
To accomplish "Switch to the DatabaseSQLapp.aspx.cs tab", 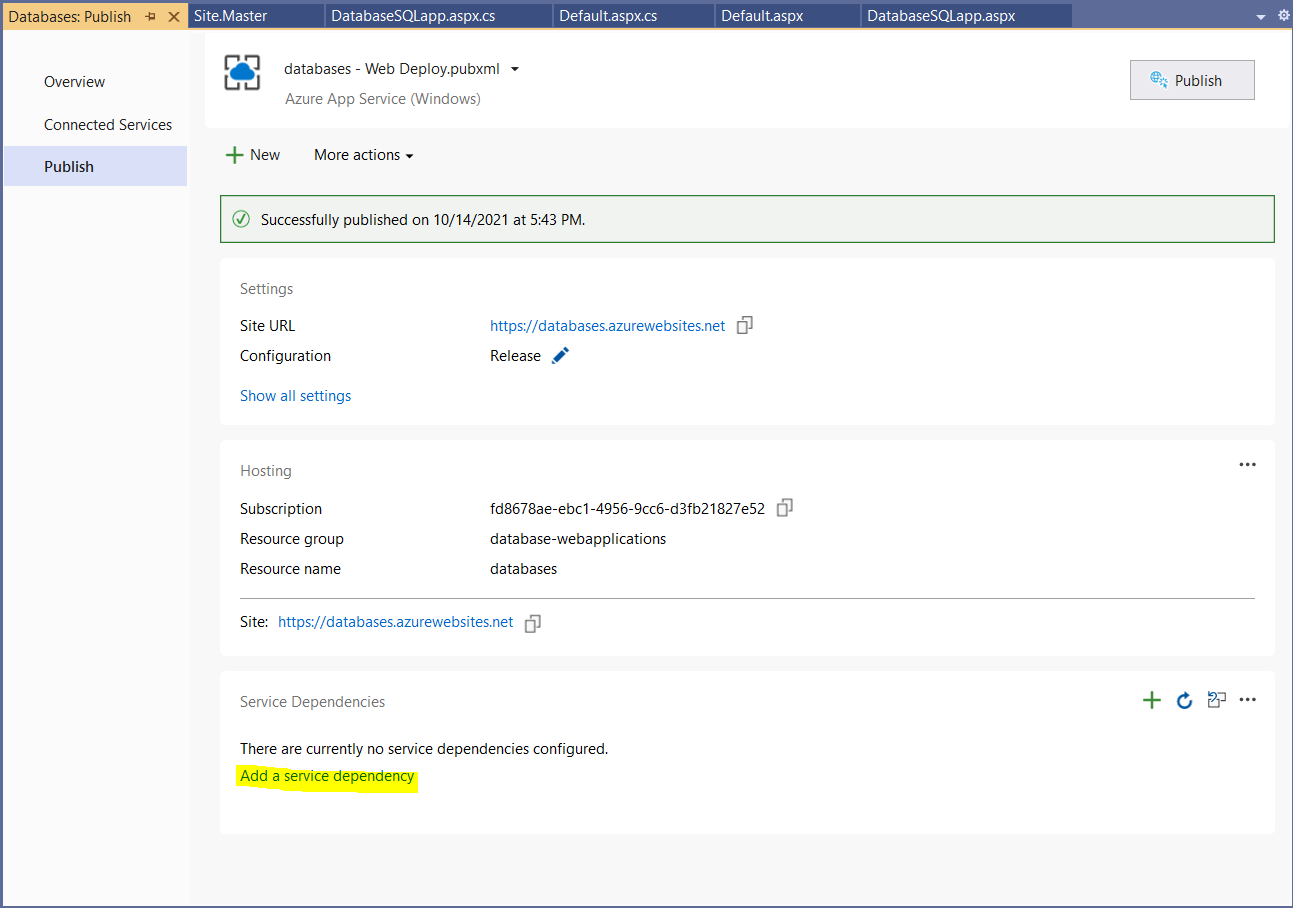I will pyautogui.click(x=440, y=16).
